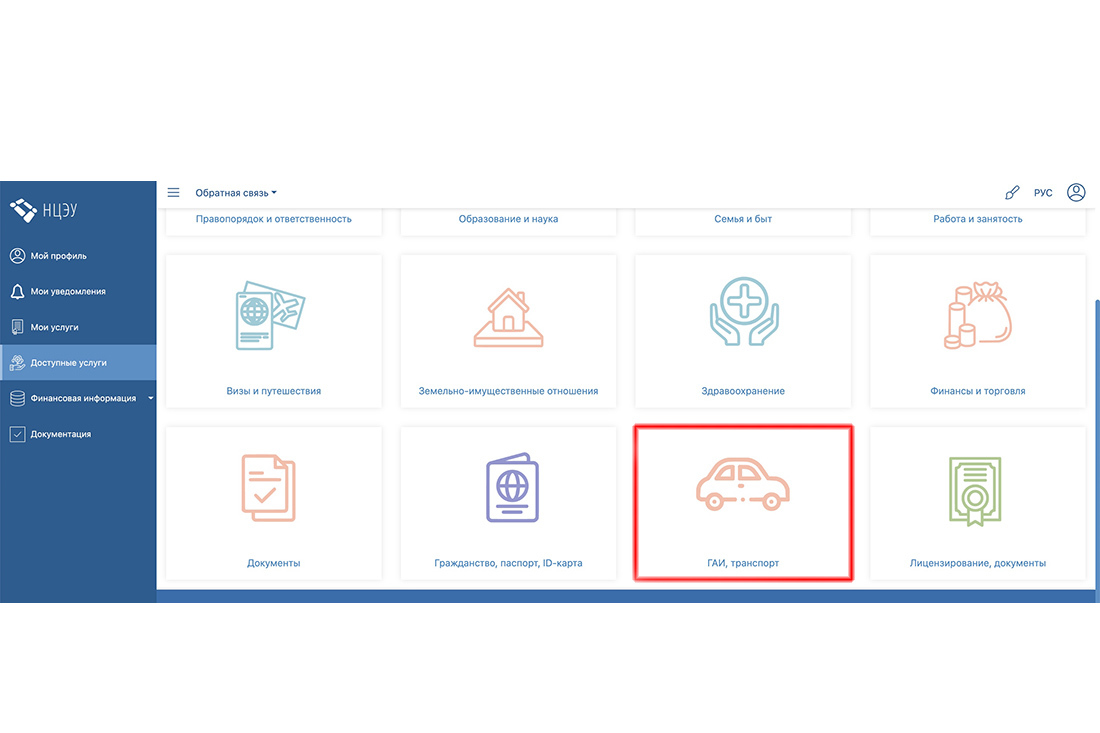
Task: Click the car transport icon
Action: point(743,484)
